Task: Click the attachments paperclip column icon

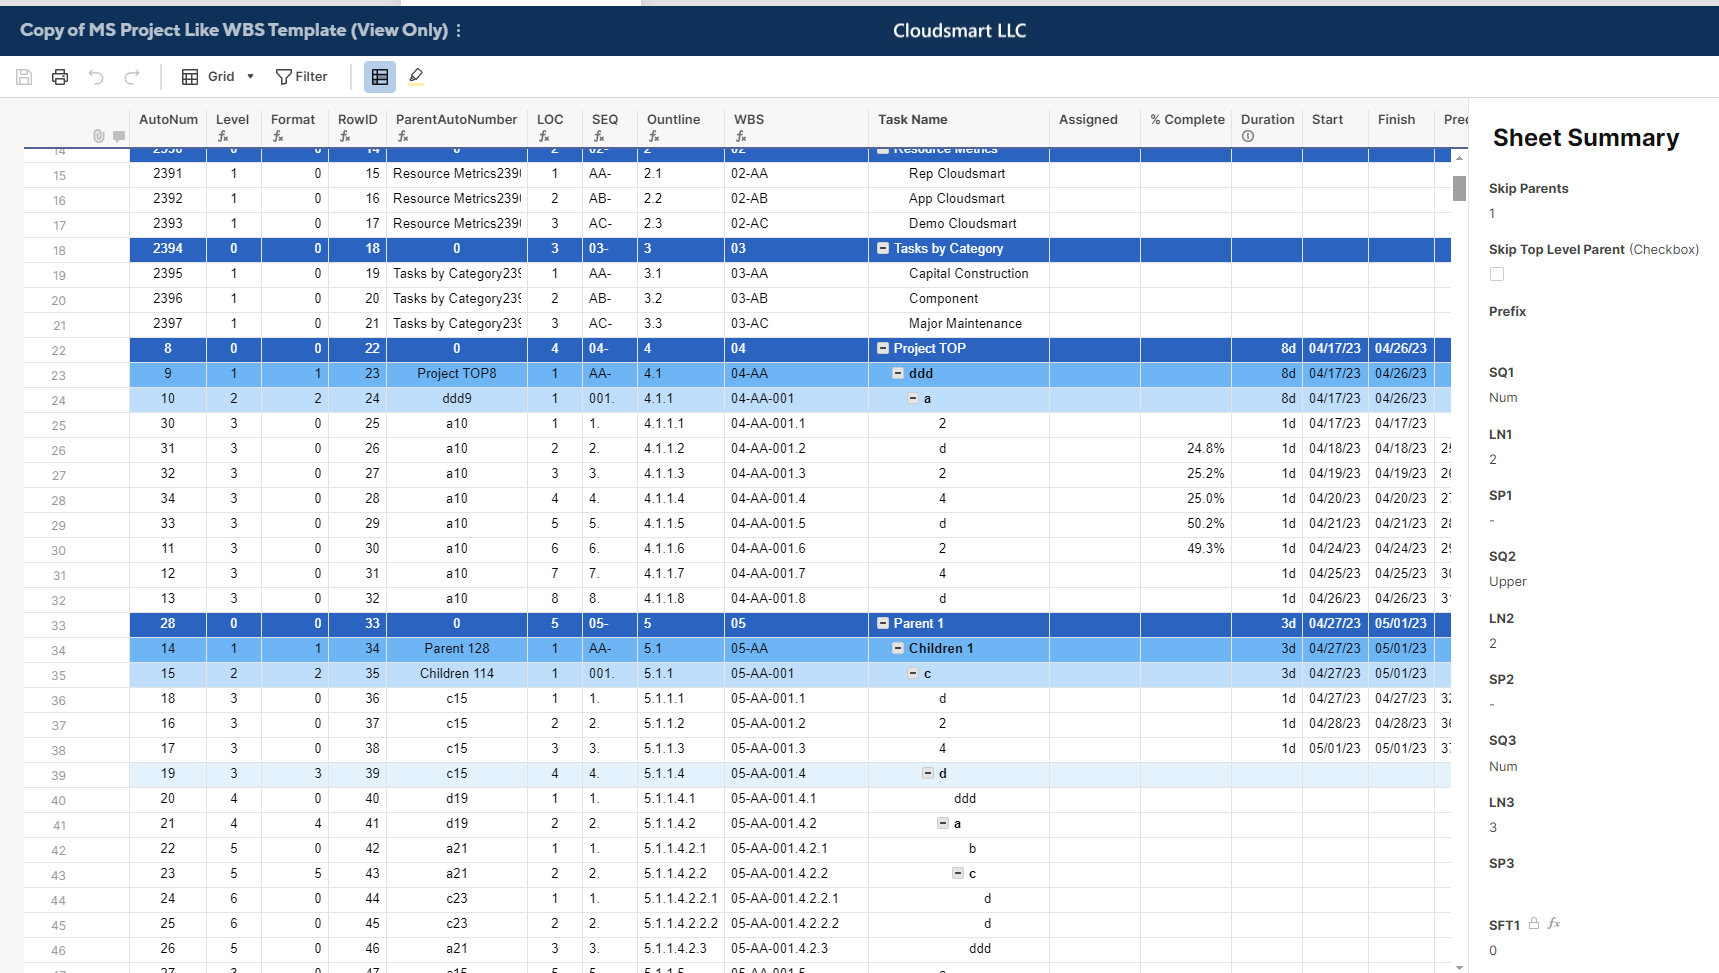Action: [99, 136]
